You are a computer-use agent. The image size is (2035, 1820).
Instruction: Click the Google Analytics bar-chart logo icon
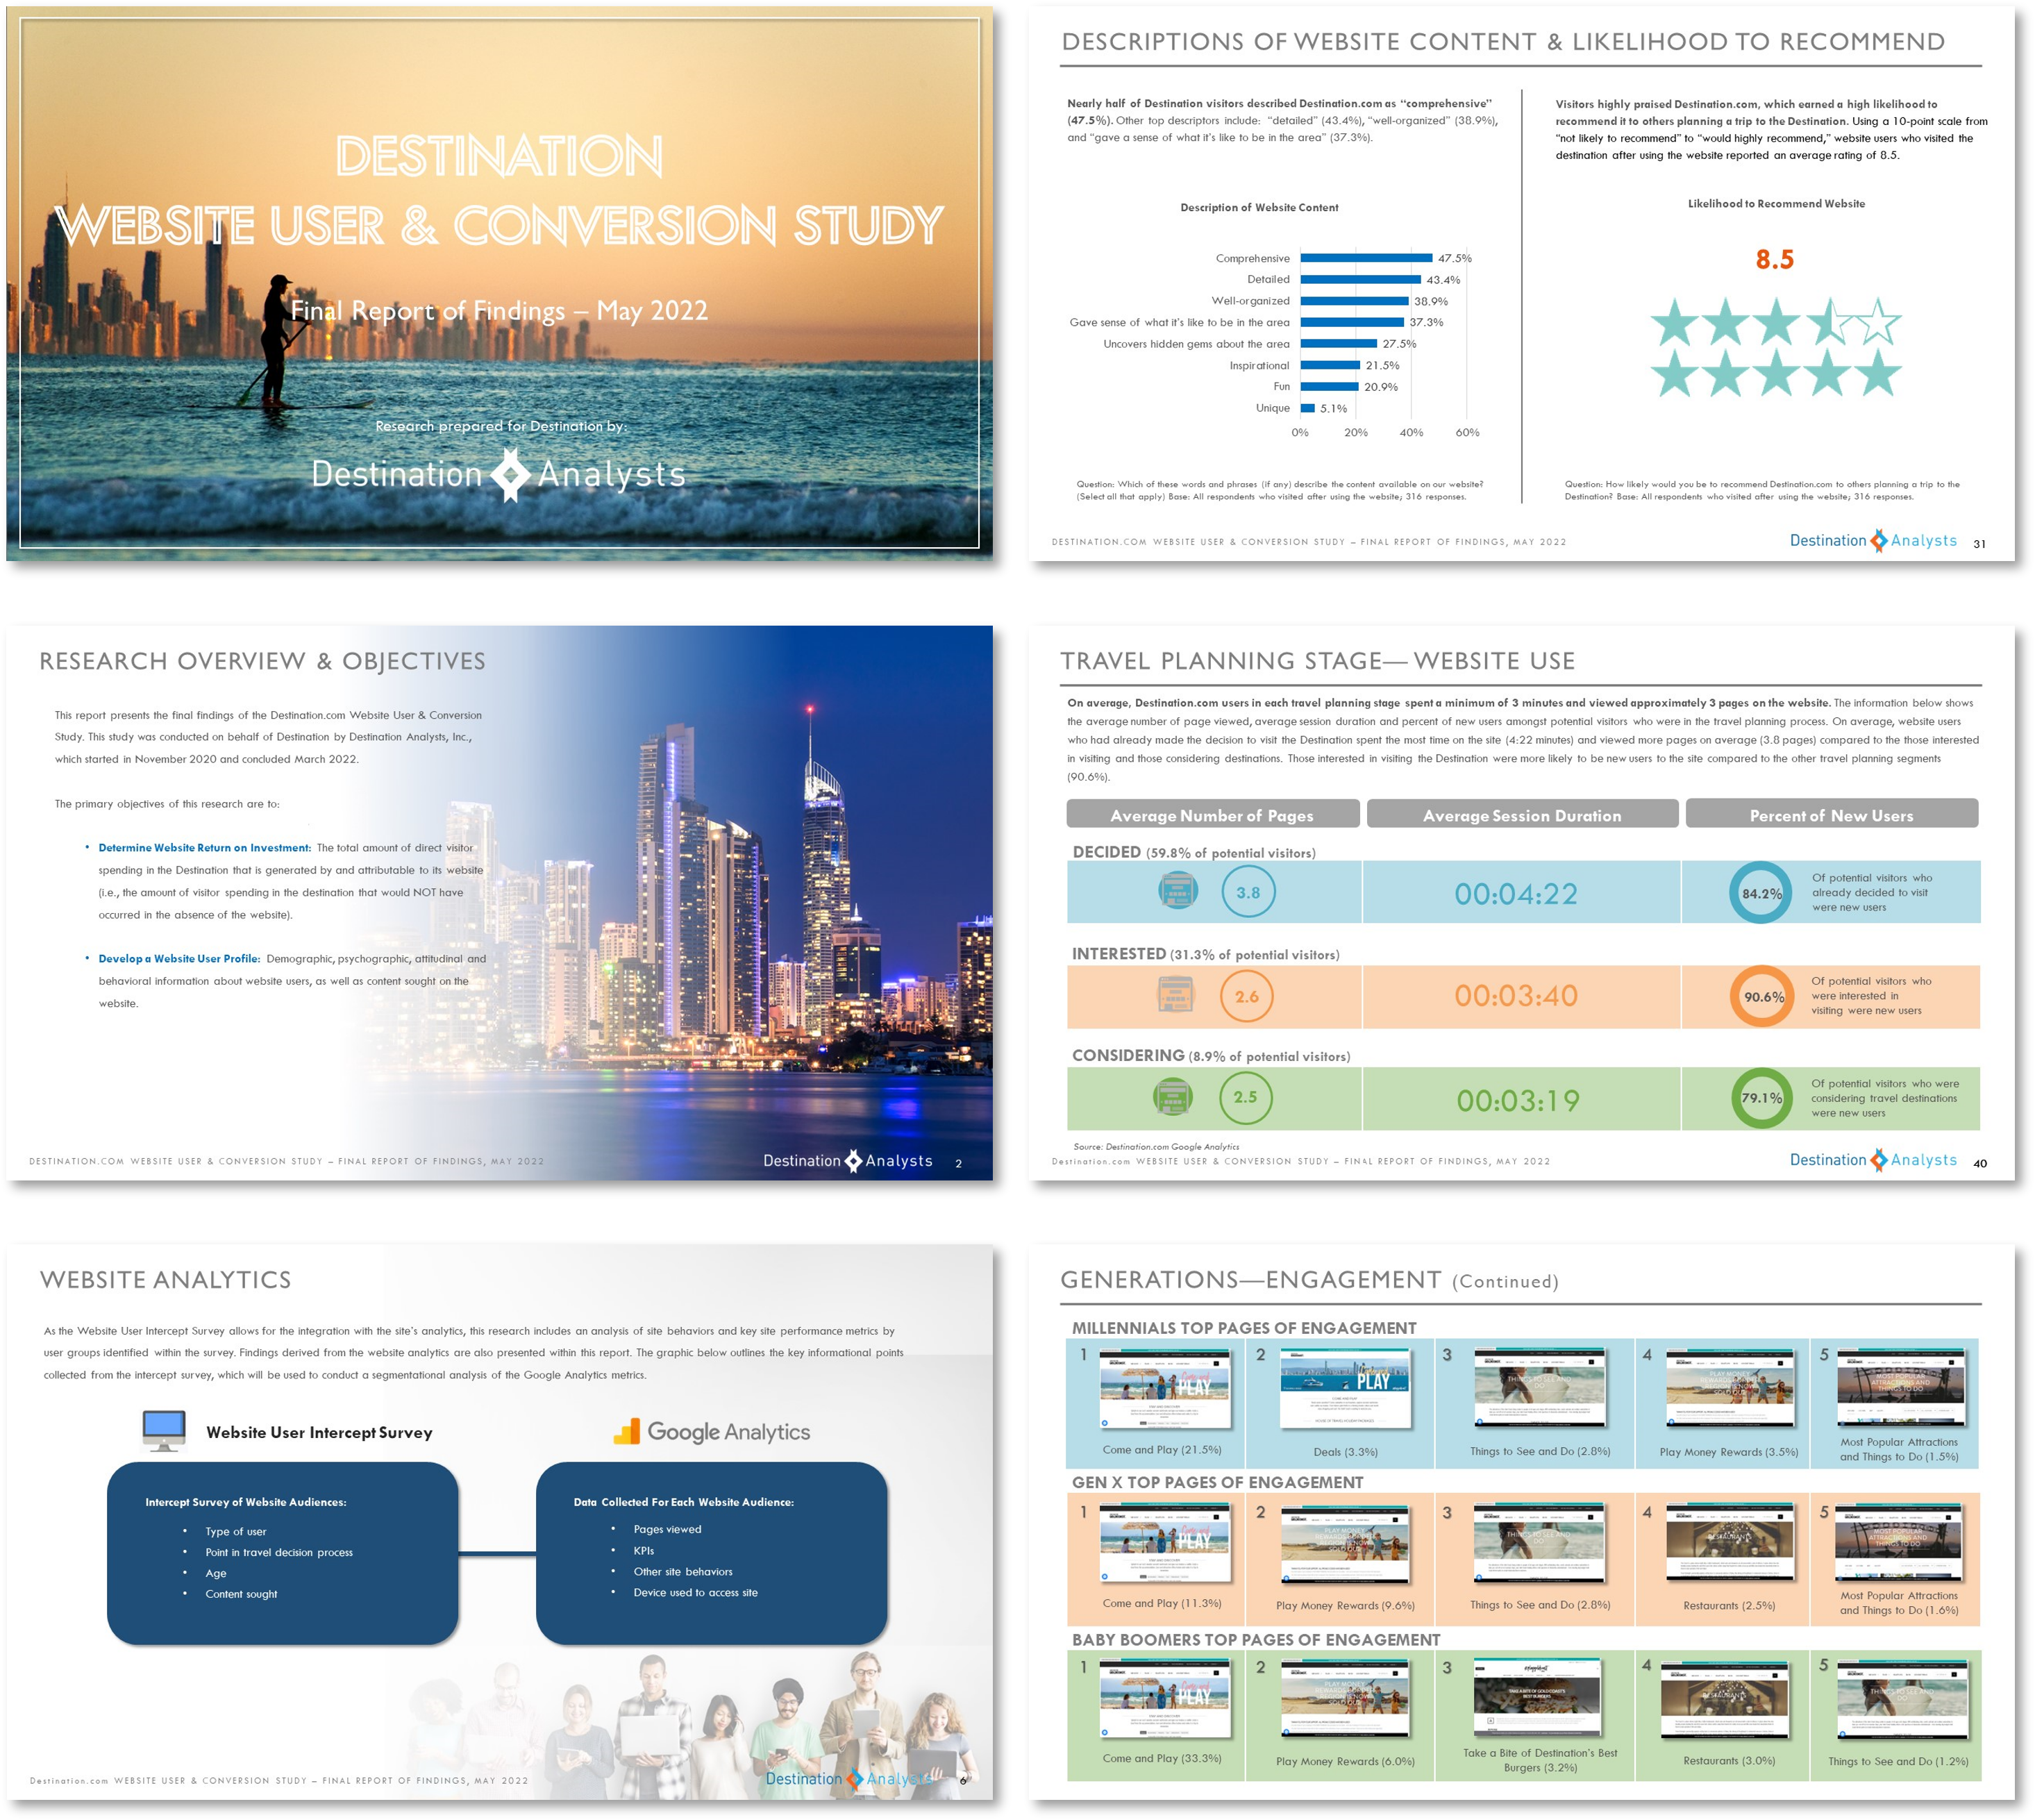[x=627, y=1432]
